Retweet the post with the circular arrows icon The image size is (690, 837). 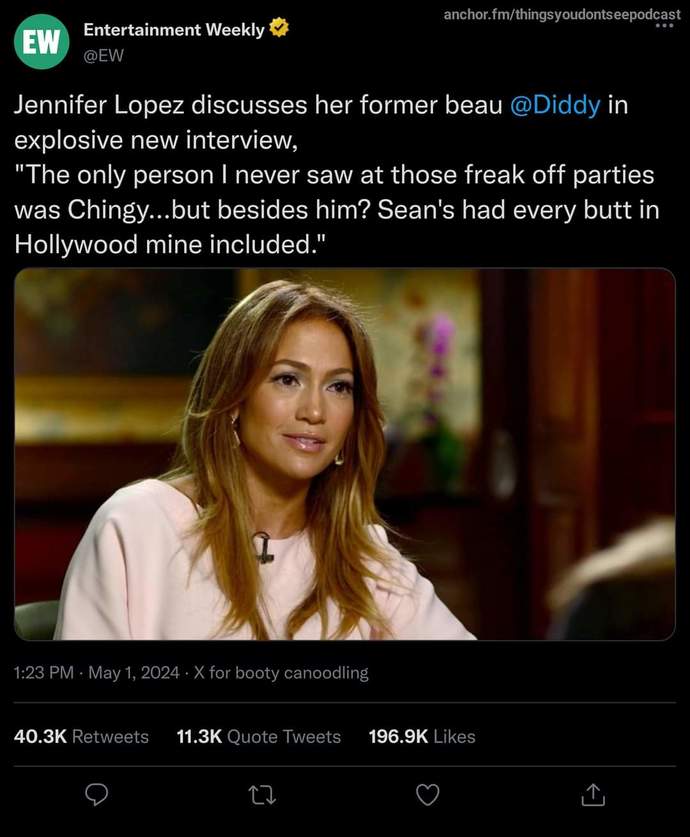coord(262,795)
